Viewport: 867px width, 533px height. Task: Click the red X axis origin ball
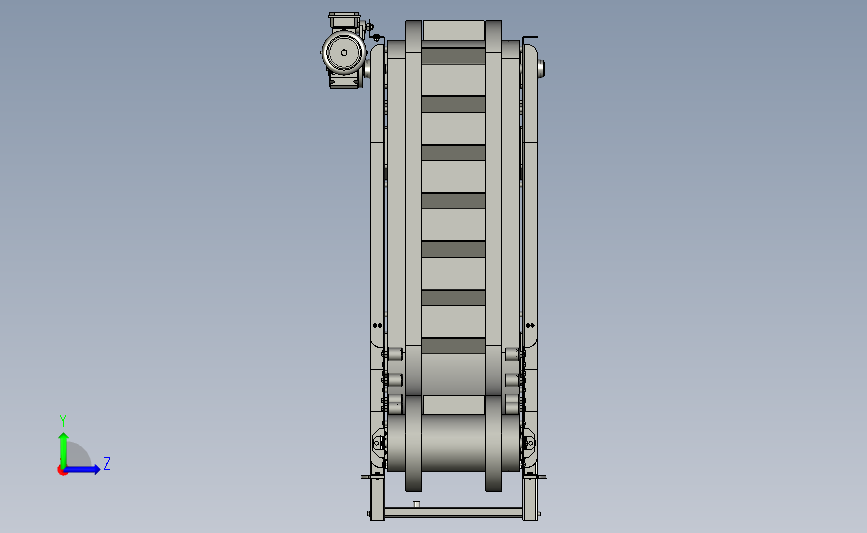[x=62, y=471]
